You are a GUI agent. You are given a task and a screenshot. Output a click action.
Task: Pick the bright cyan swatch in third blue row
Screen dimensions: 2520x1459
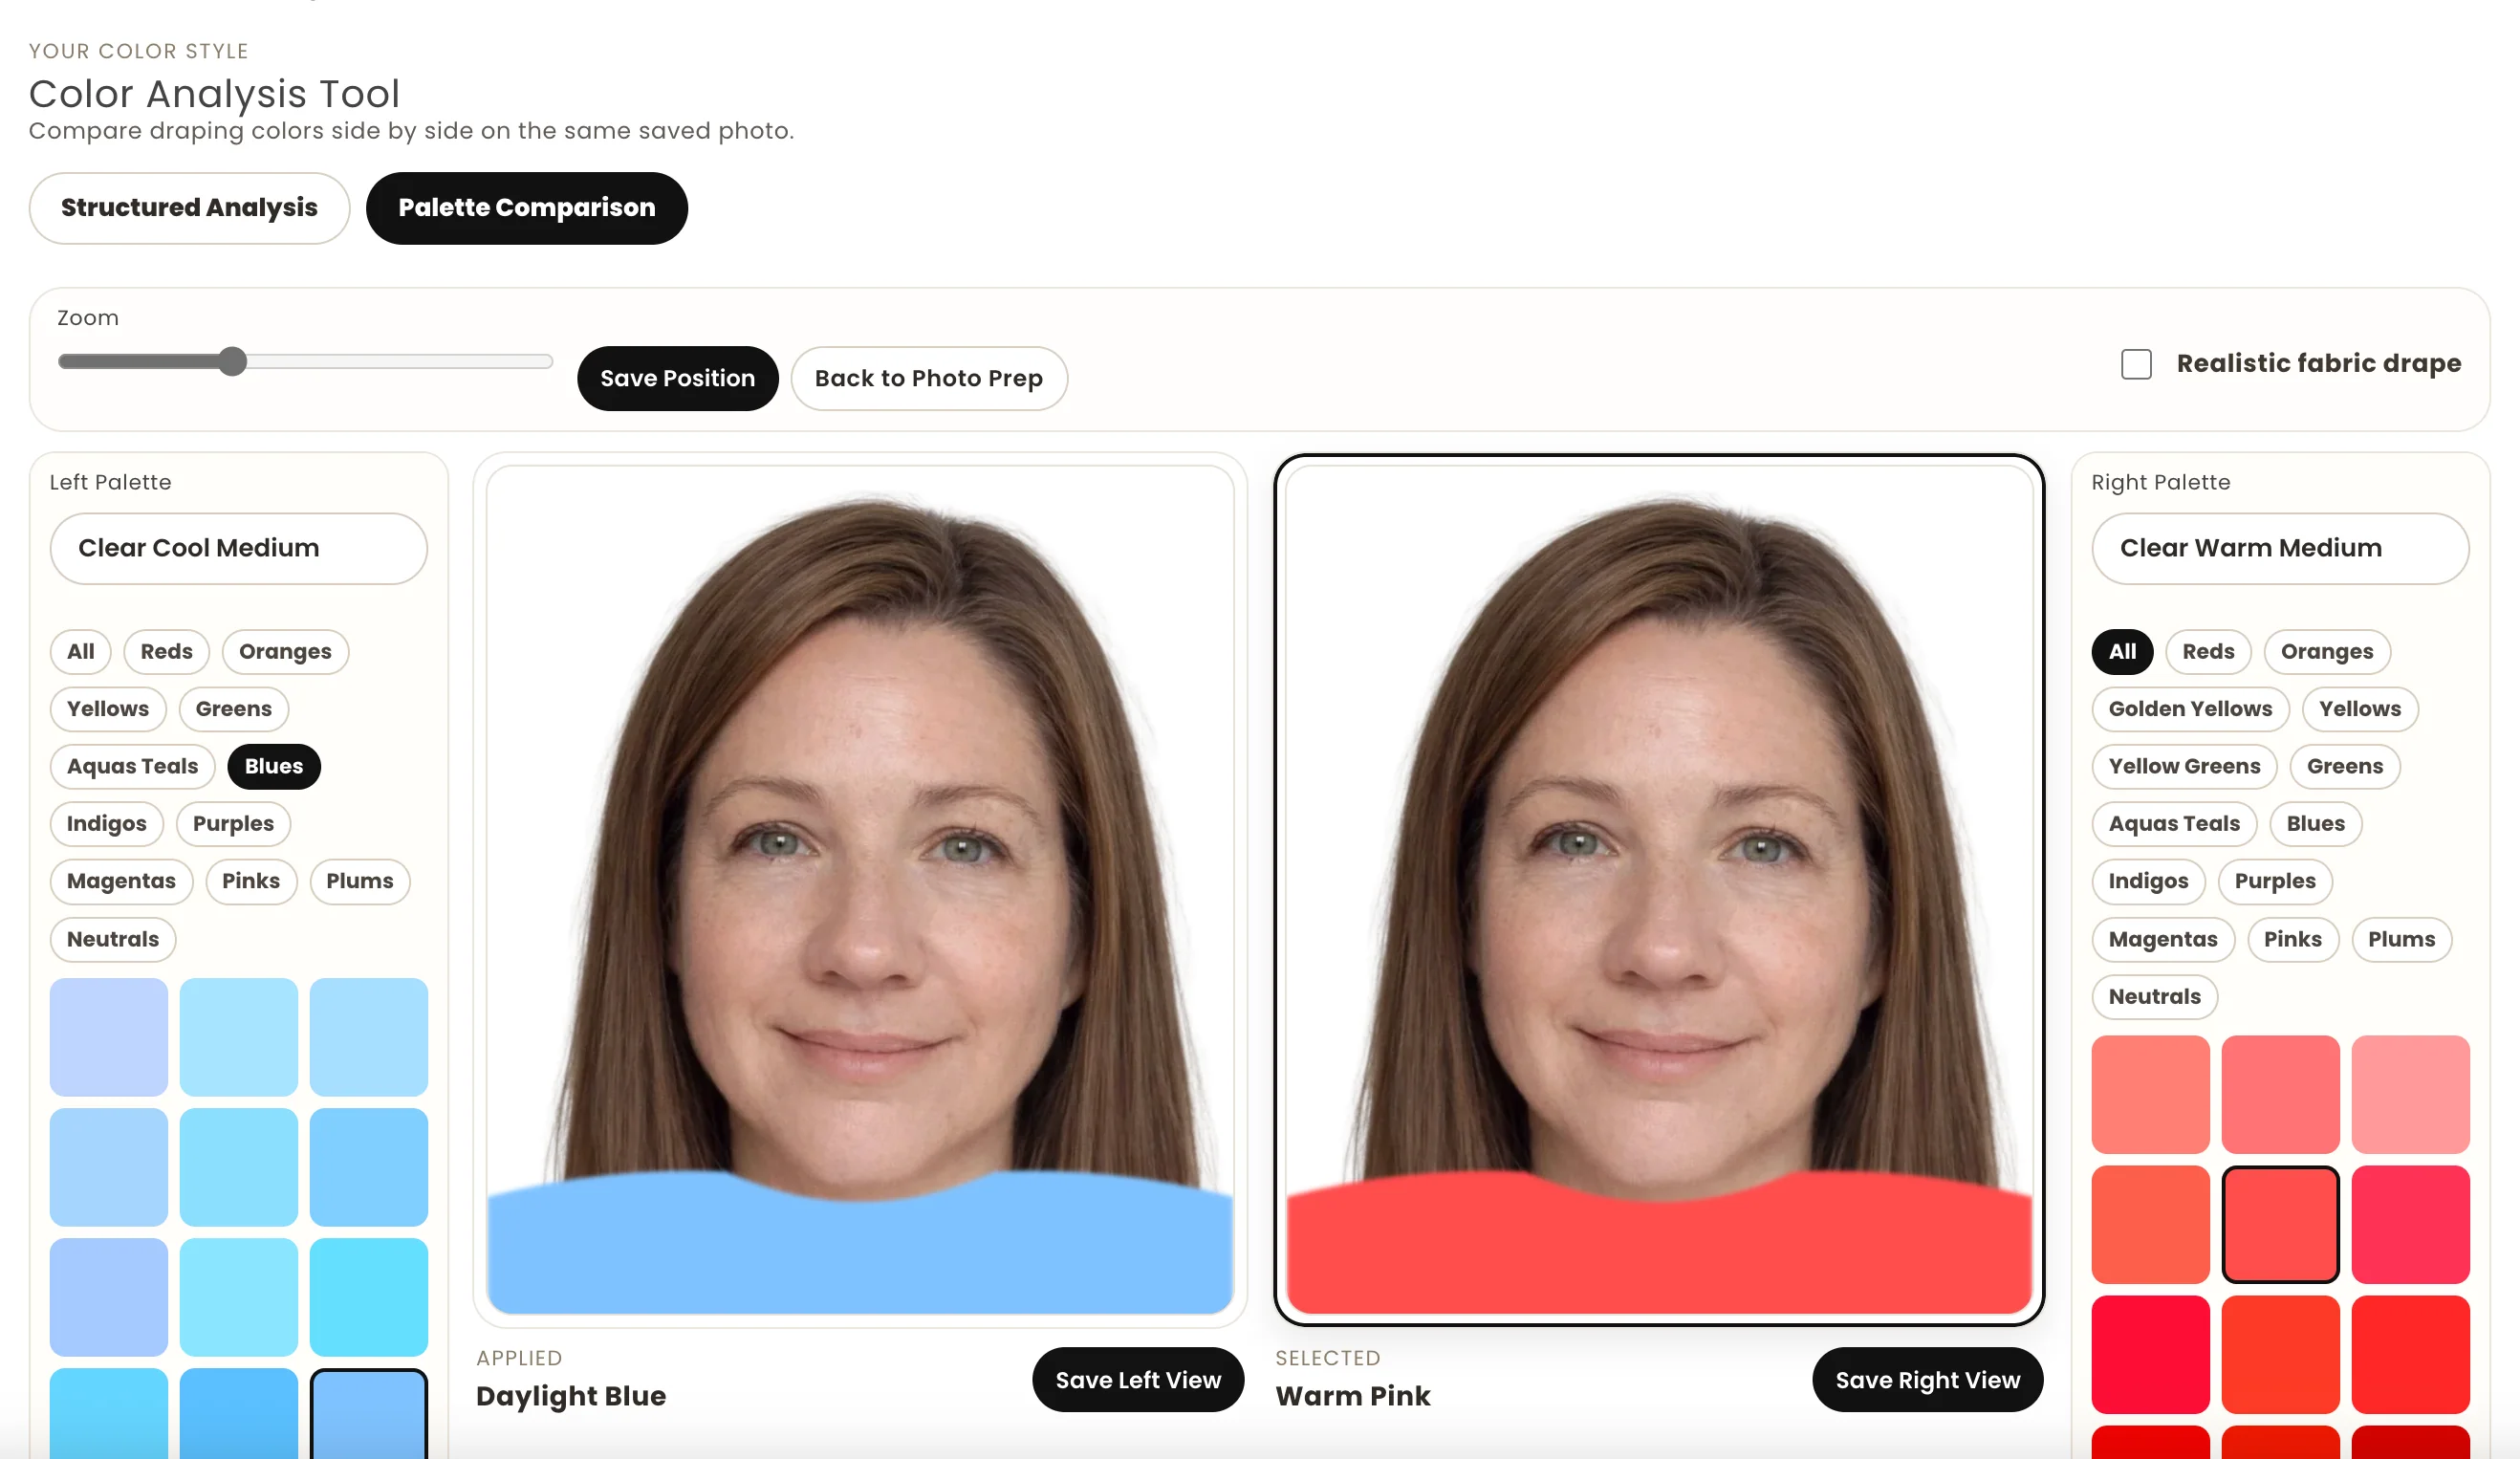(x=368, y=1297)
